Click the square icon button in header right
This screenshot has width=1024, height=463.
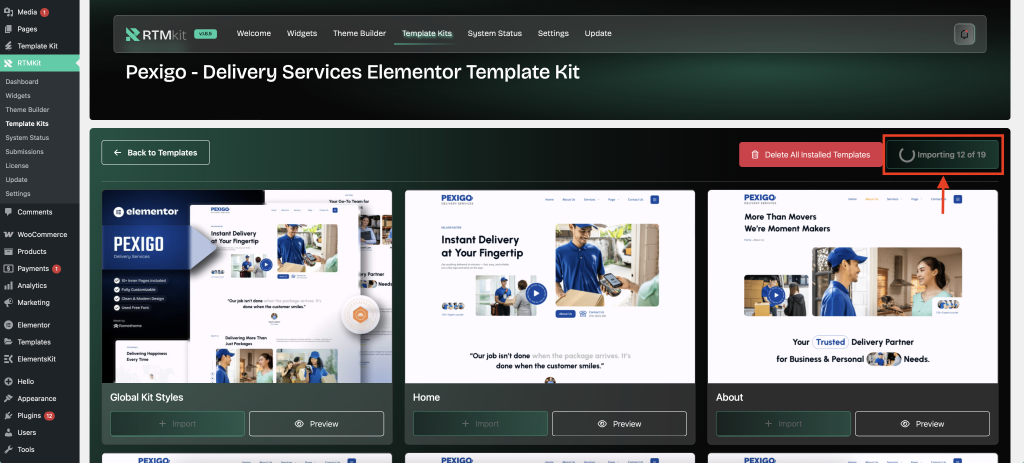pos(964,34)
